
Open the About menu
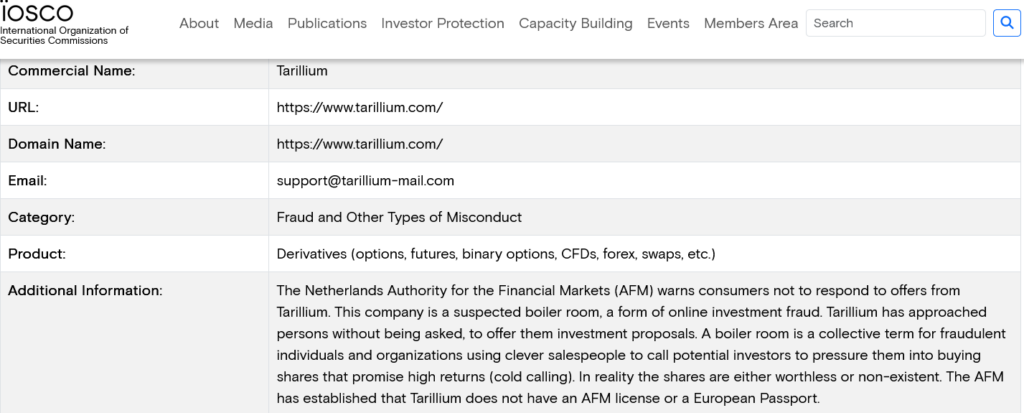pos(199,23)
